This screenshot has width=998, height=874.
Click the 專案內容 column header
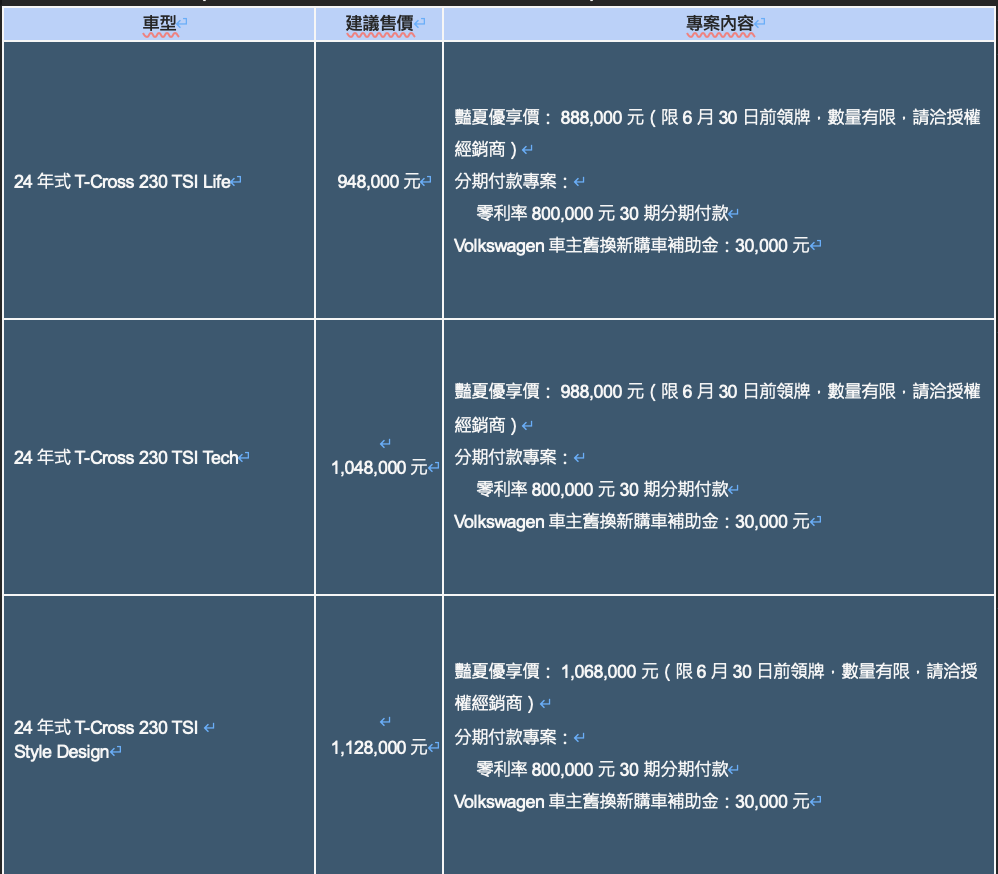tap(719, 23)
